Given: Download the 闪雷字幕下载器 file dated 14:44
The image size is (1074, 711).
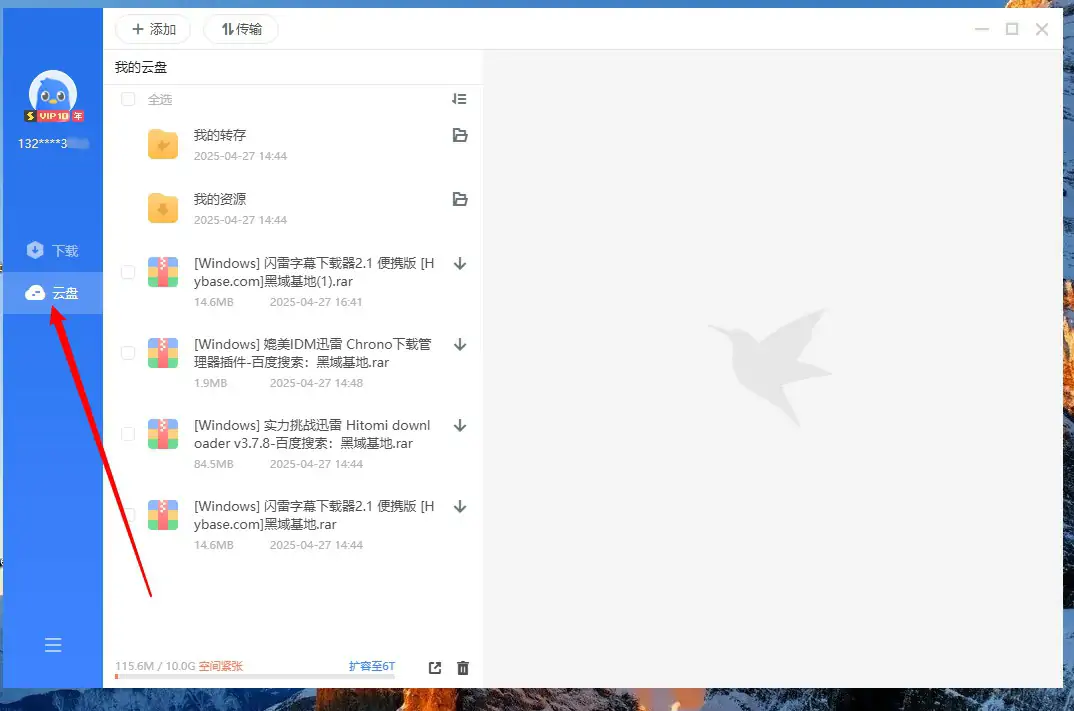Looking at the screenshot, I should tap(460, 506).
